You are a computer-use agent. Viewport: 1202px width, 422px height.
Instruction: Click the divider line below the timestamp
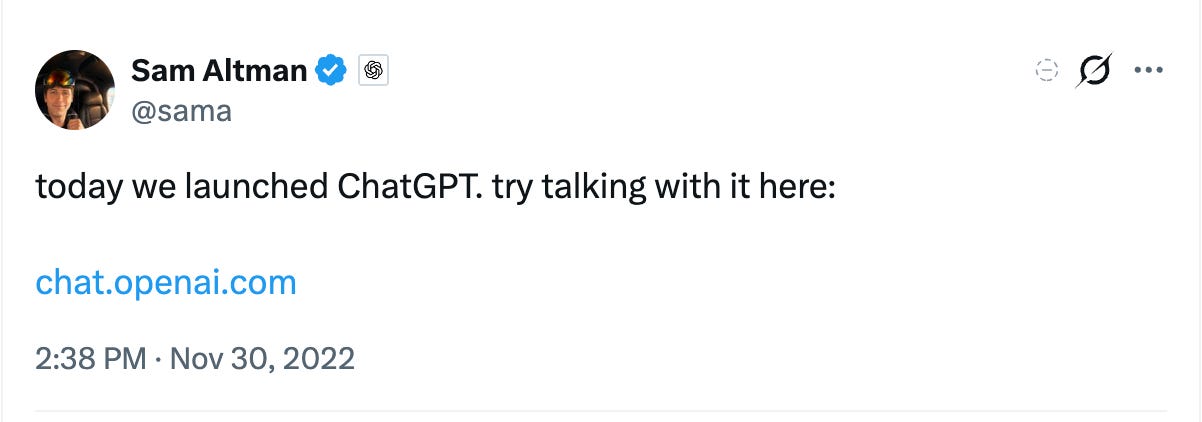click(600, 410)
